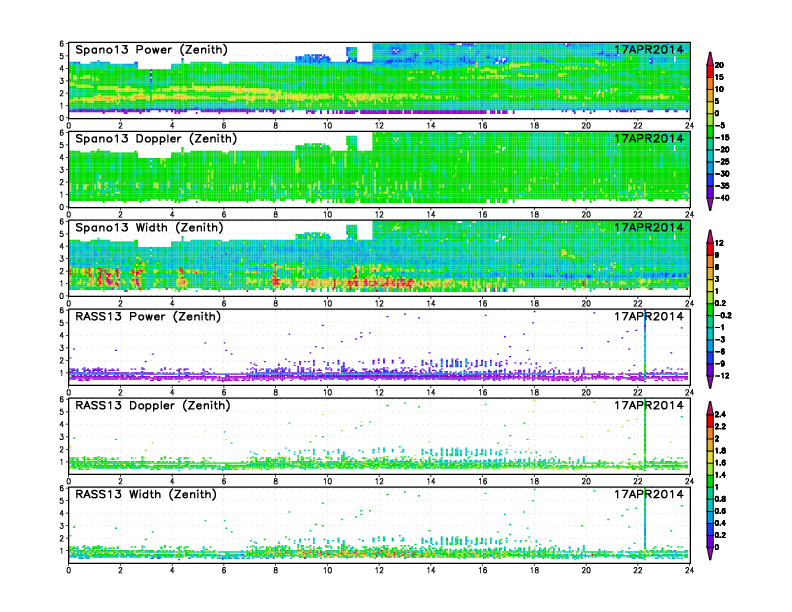Click hour 10 tick under RASS13 Doppler plot

pyautogui.click(x=327, y=481)
